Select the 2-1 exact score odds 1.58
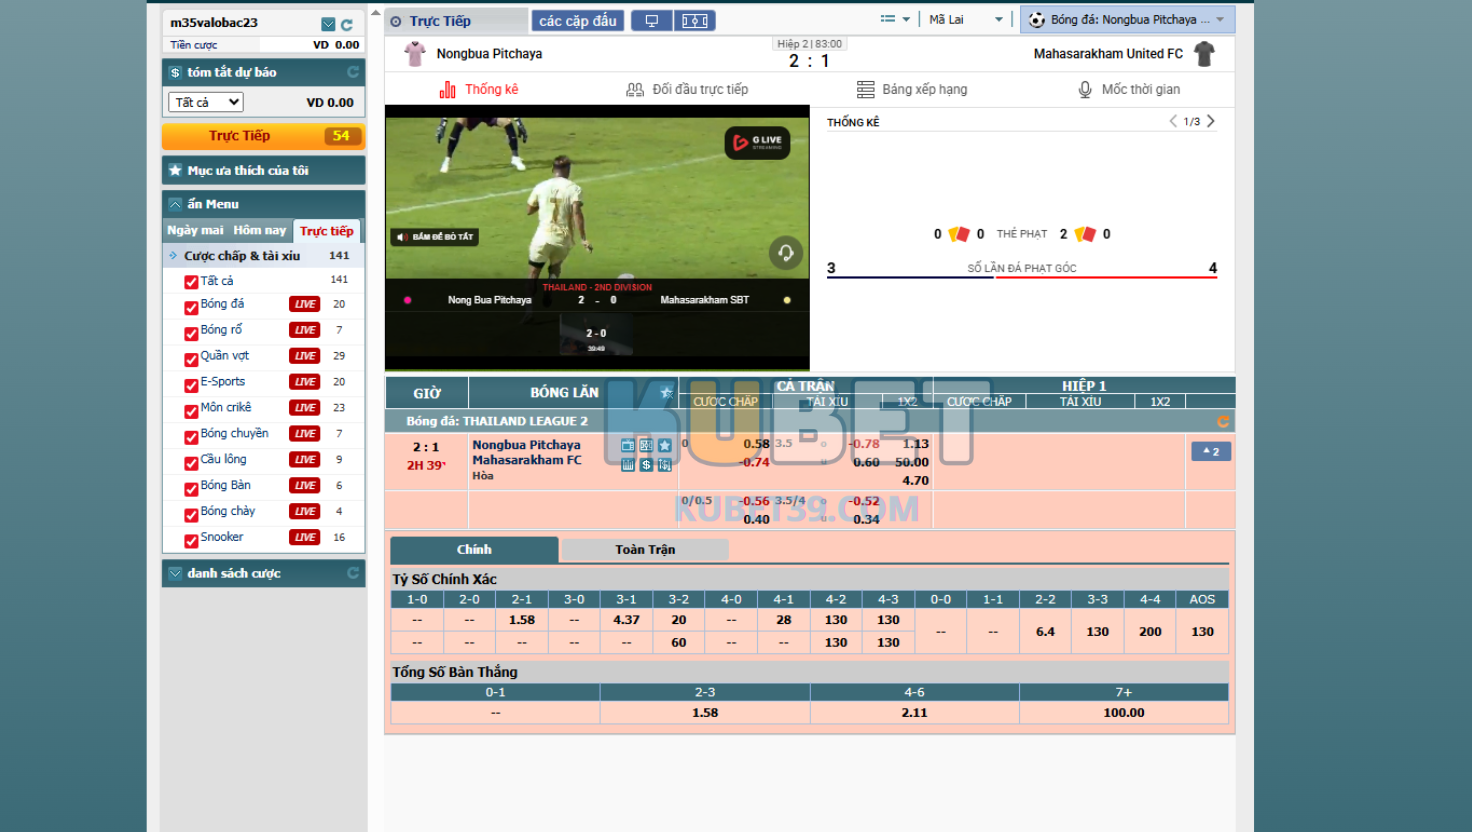 pos(522,620)
